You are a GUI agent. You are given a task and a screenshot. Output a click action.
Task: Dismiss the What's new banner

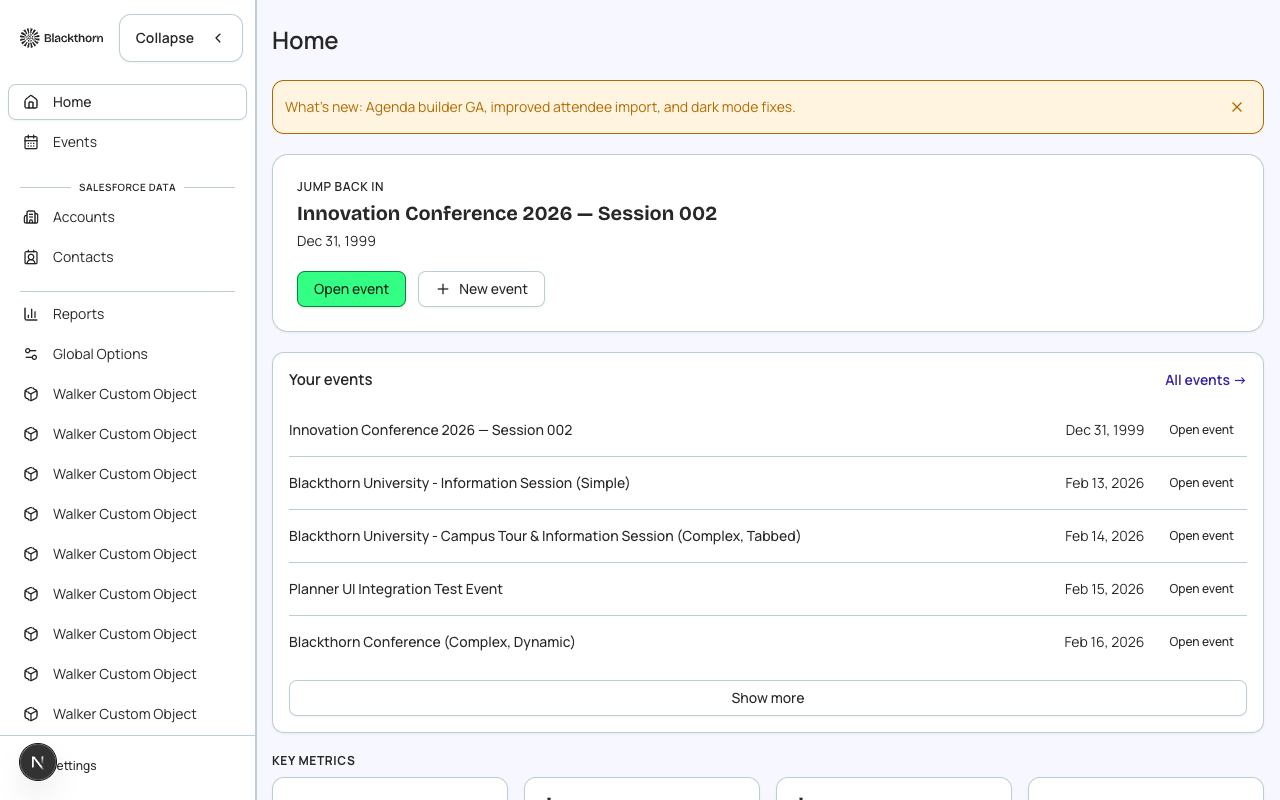click(x=1237, y=107)
